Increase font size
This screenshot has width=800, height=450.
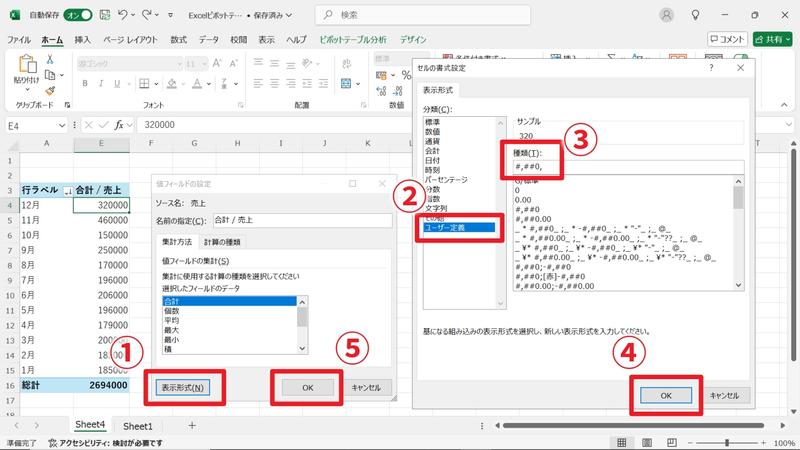point(217,64)
